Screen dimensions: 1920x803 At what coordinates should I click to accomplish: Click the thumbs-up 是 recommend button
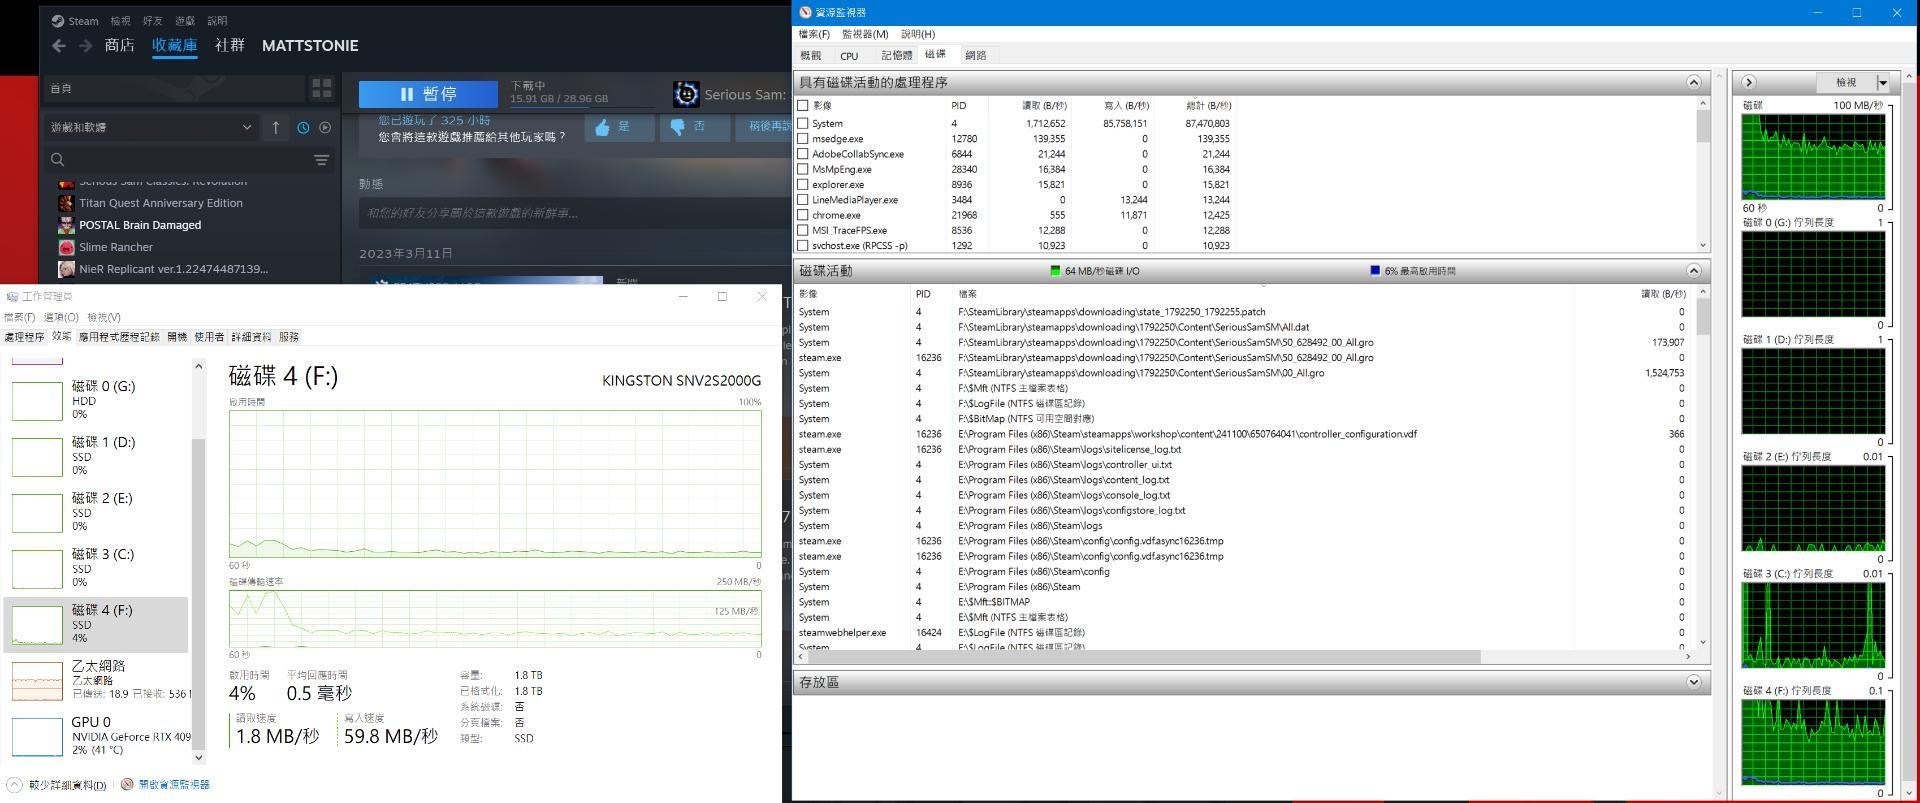619,127
